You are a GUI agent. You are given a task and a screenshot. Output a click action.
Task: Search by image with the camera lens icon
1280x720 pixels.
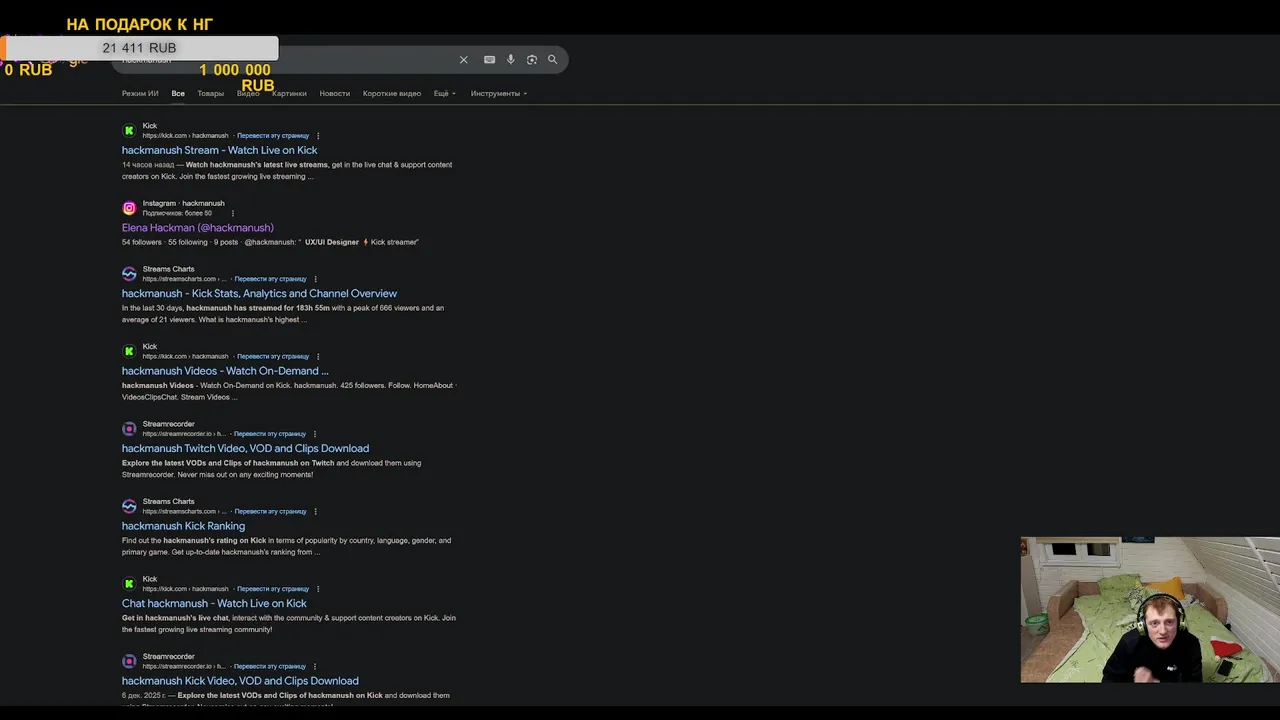click(x=532, y=60)
